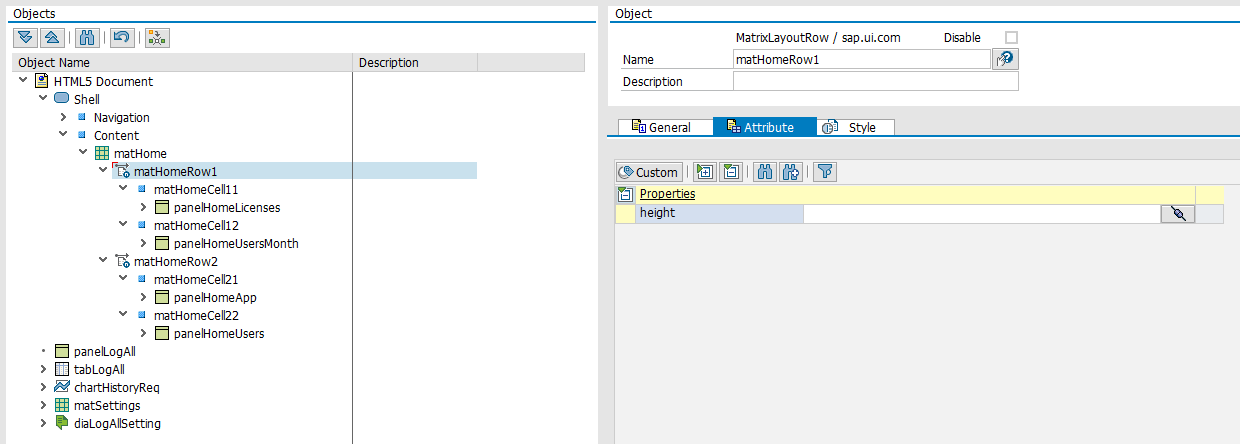Viewport: 1240px width, 444px height.
Task: Click the Collapse All icon in Objects toolbar
Action: pyautogui.click(x=52, y=37)
